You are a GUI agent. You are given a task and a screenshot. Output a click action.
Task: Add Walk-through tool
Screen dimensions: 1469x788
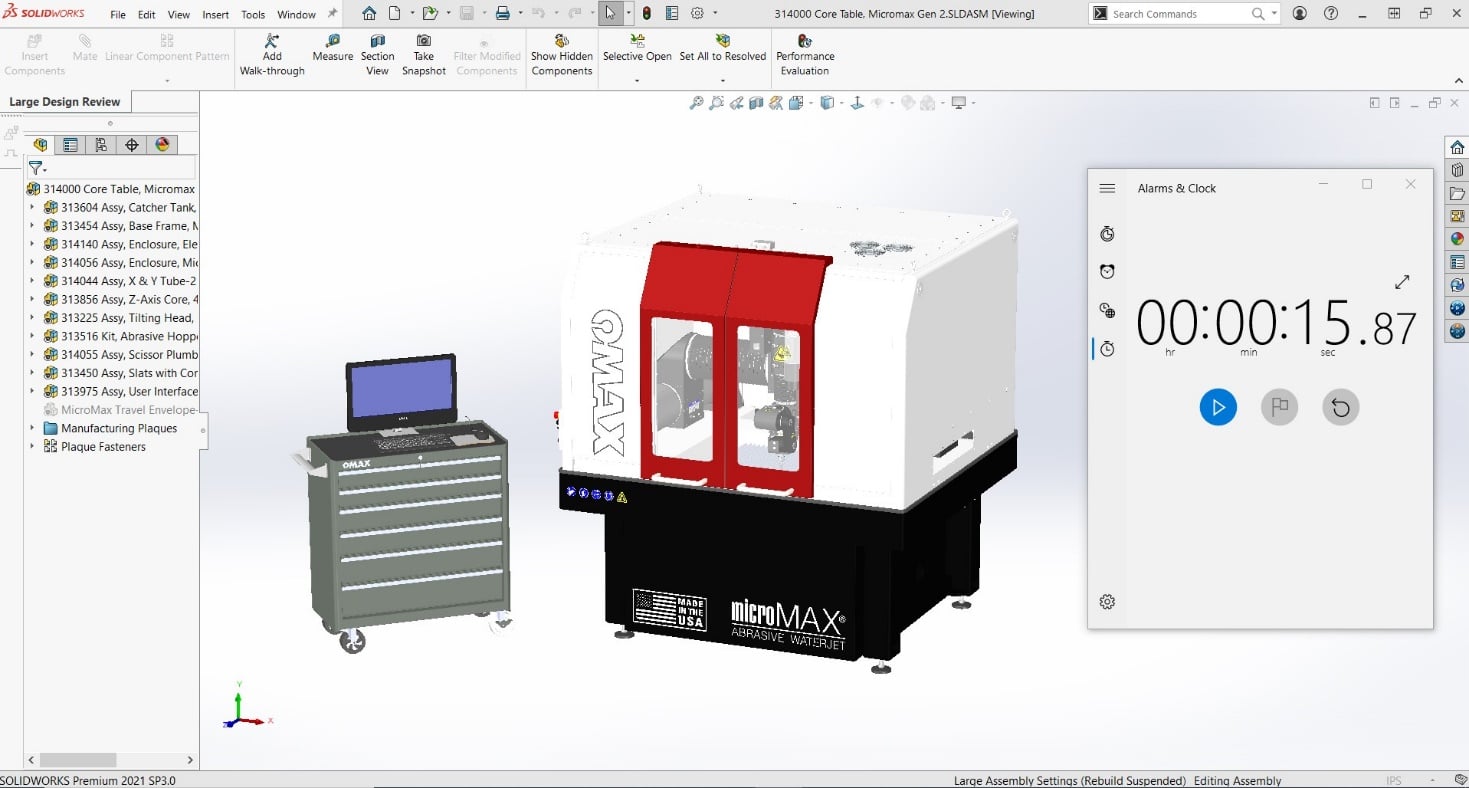[272, 55]
